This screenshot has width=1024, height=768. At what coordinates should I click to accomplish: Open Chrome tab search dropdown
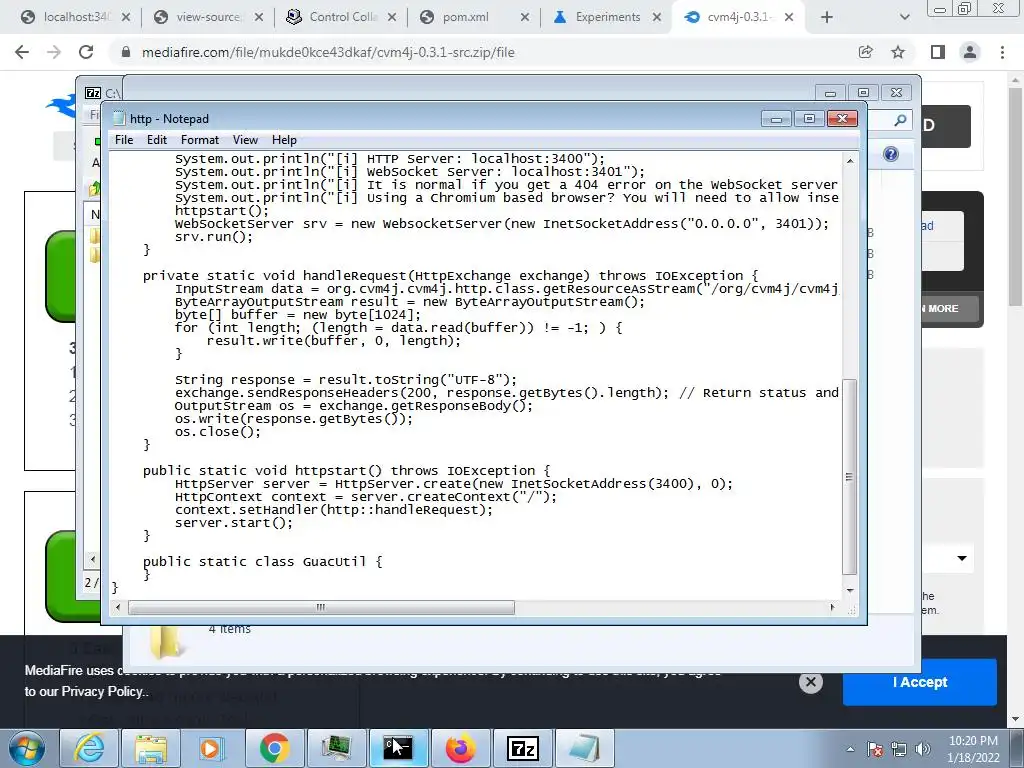[904, 18]
